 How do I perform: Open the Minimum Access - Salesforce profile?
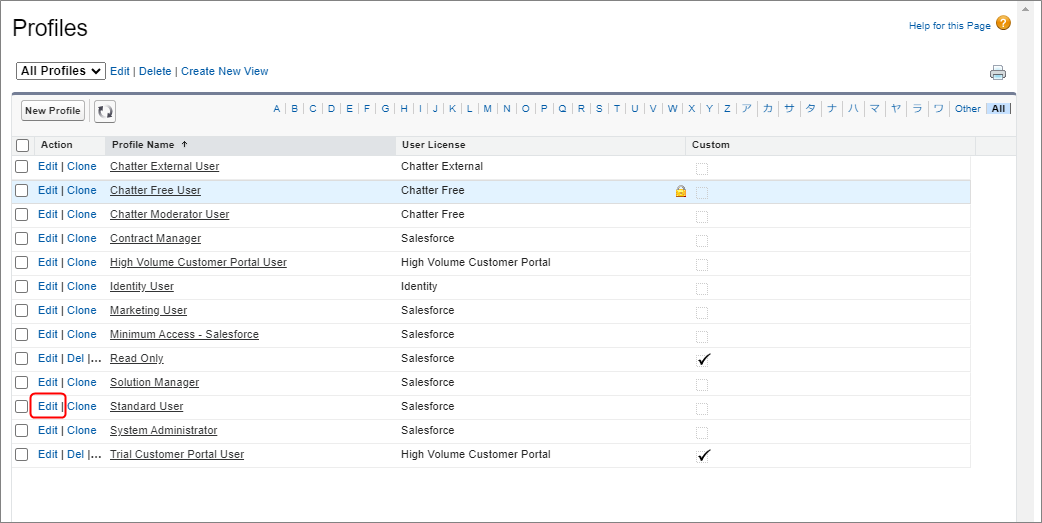(x=184, y=334)
